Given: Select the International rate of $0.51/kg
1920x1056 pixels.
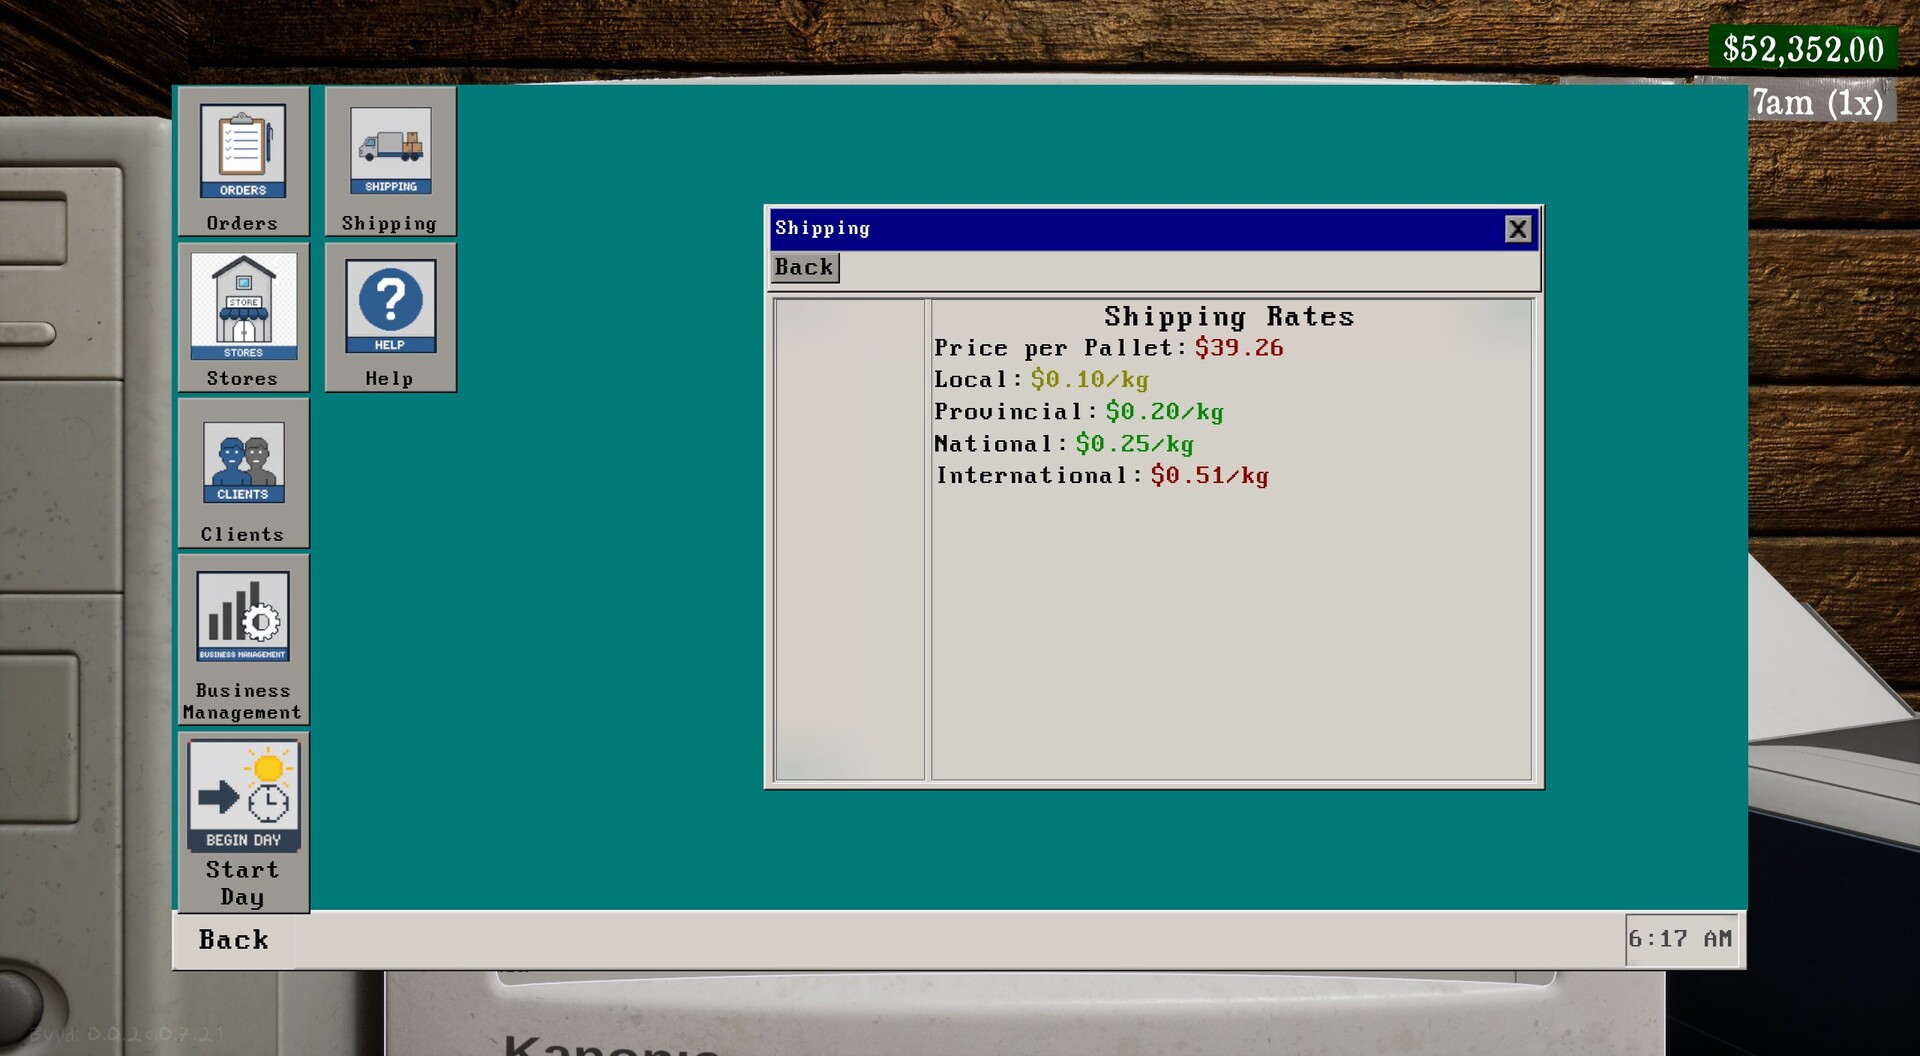Looking at the screenshot, I should [1209, 476].
